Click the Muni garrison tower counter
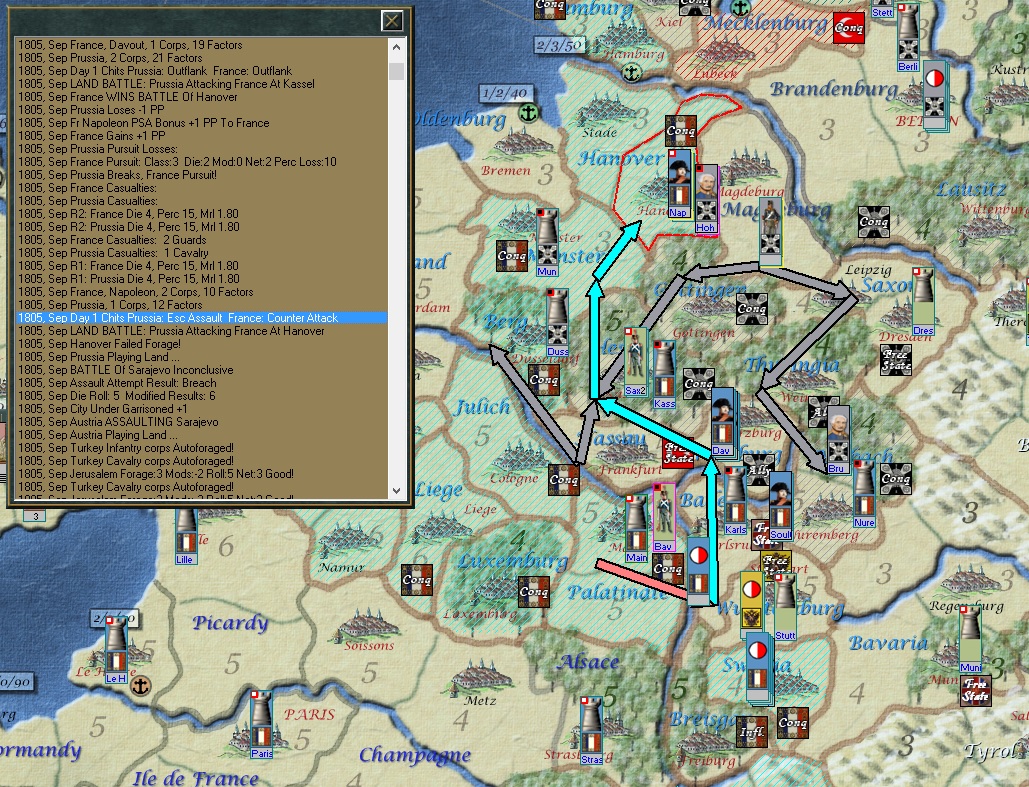This screenshot has height=787, width=1029. tap(971, 639)
